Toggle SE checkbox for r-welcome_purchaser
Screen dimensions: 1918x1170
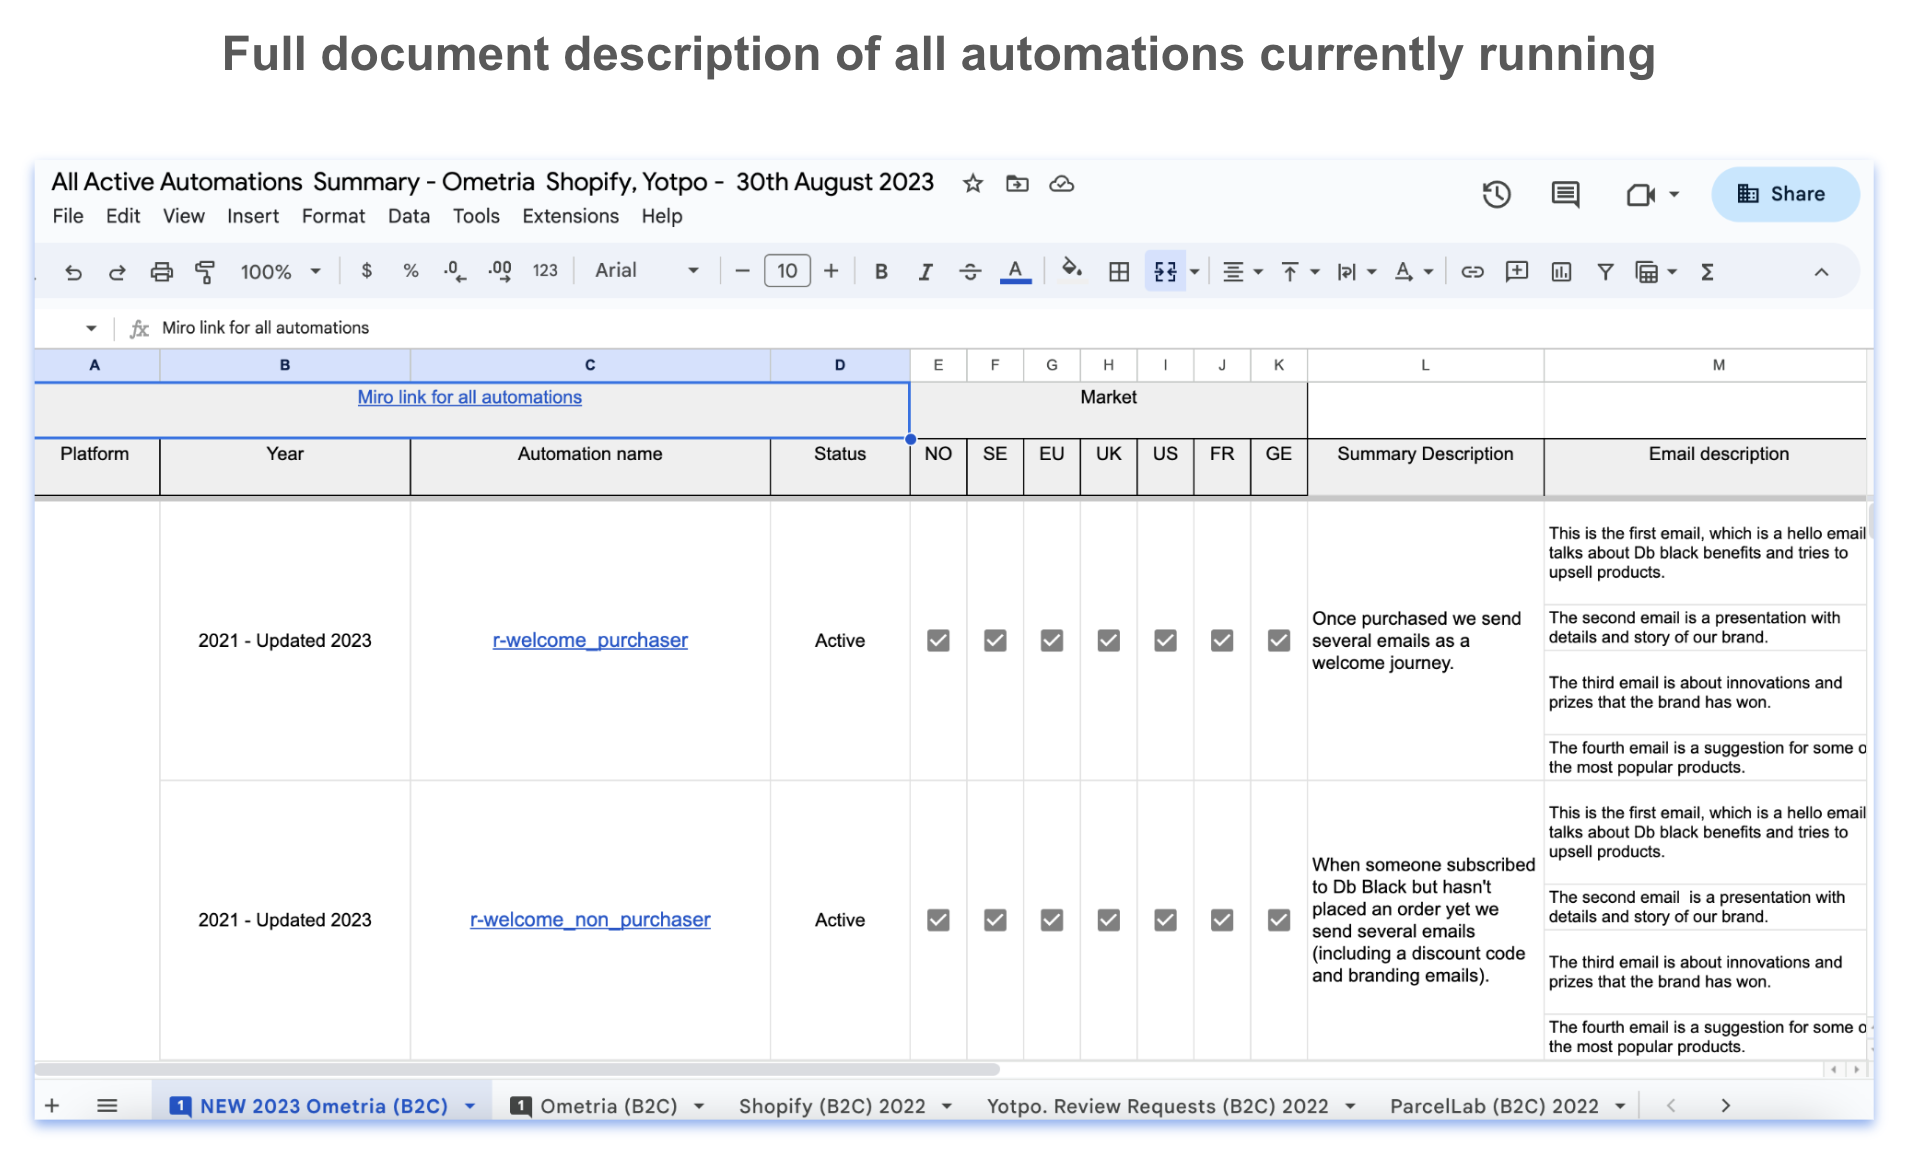click(995, 640)
